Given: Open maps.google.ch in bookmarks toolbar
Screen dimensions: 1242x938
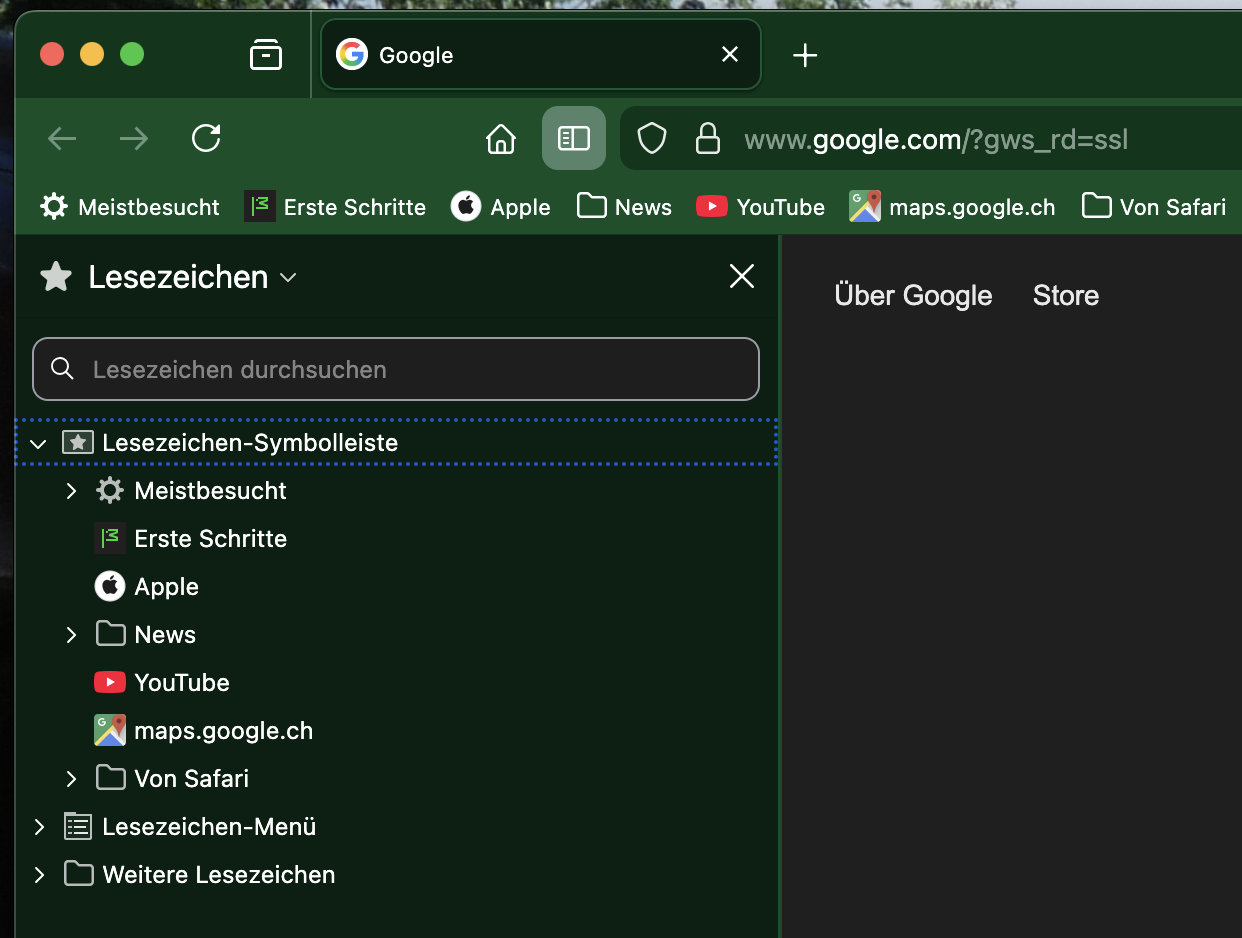Looking at the screenshot, I should [953, 207].
